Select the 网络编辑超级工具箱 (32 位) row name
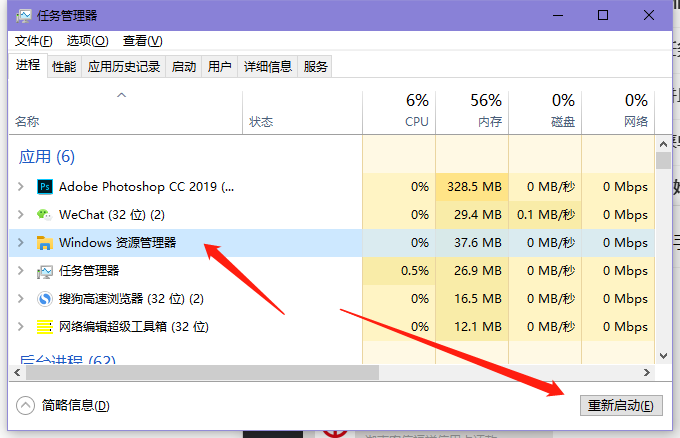The height and width of the screenshot is (438, 680). [134, 327]
